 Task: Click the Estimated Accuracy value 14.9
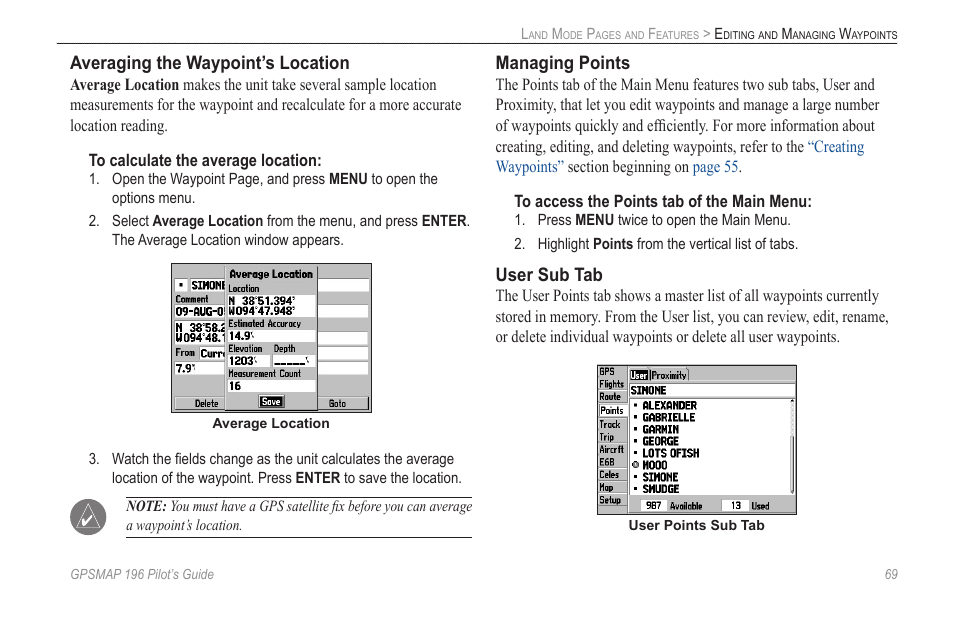coord(271,336)
